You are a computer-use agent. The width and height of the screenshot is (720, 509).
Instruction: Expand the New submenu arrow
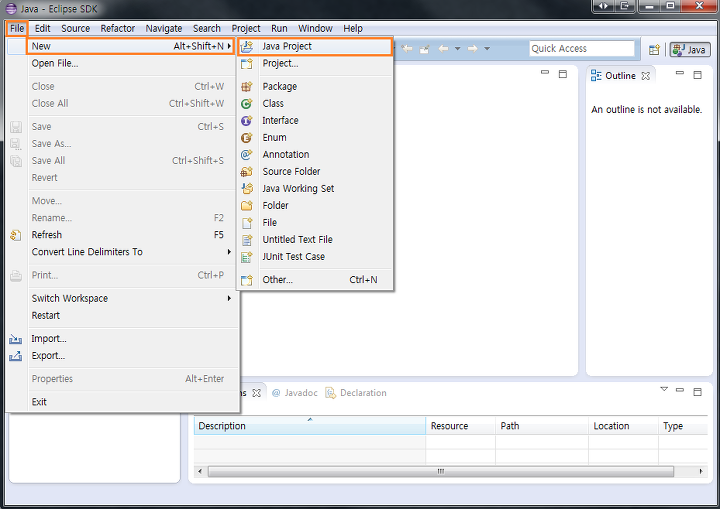point(229,46)
